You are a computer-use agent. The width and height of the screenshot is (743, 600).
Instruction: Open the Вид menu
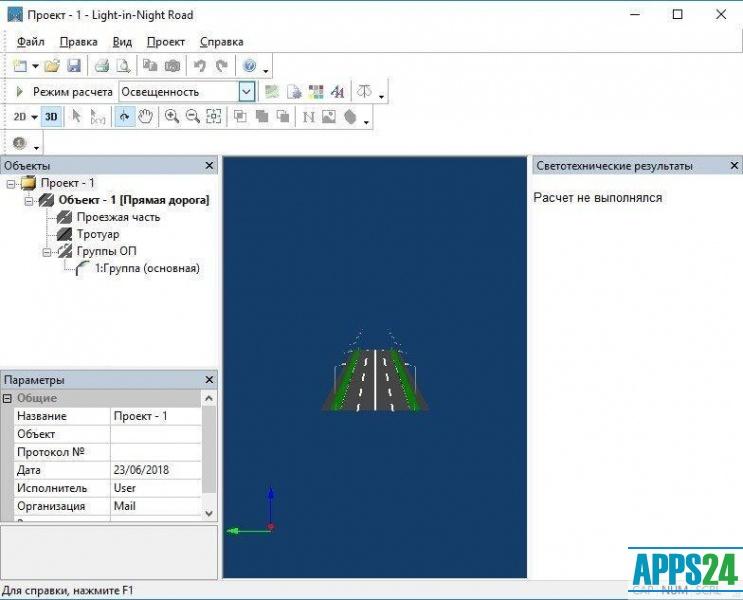click(x=122, y=42)
